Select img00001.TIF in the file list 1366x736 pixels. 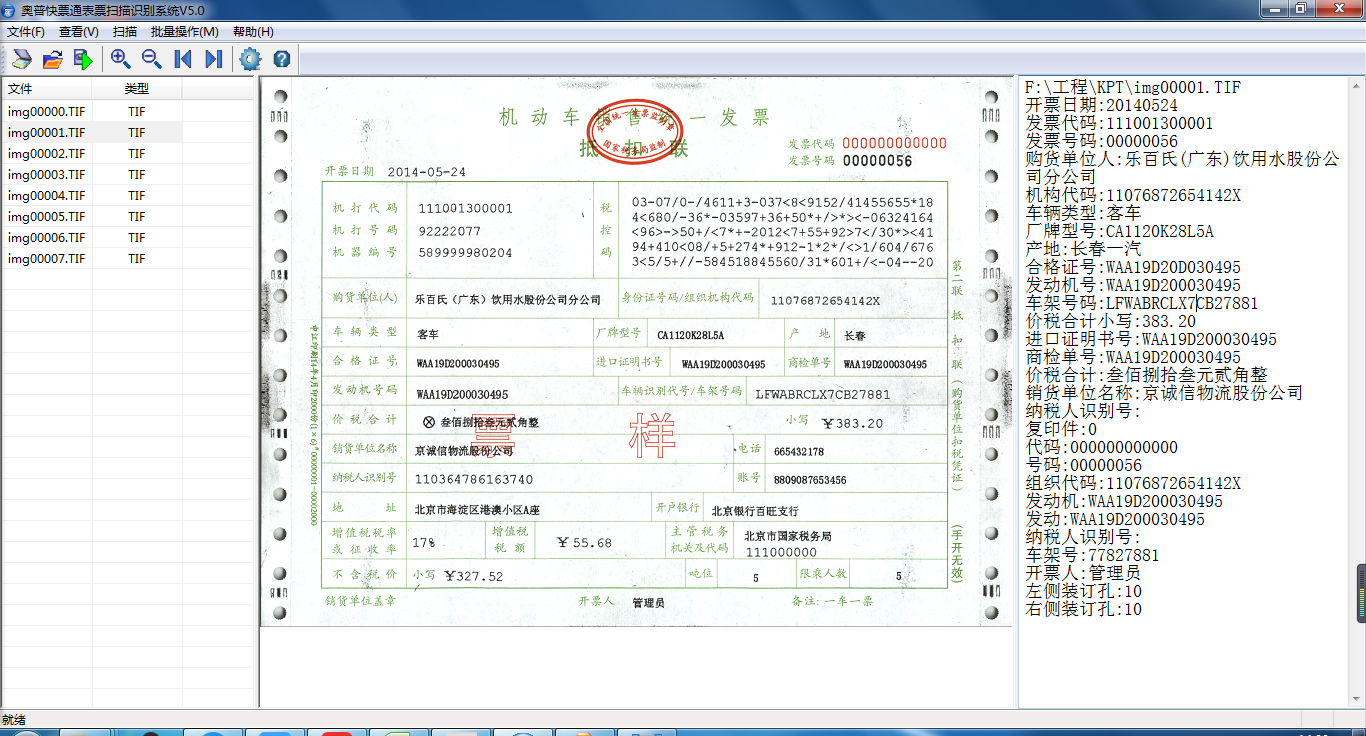(x=47, y=132)
